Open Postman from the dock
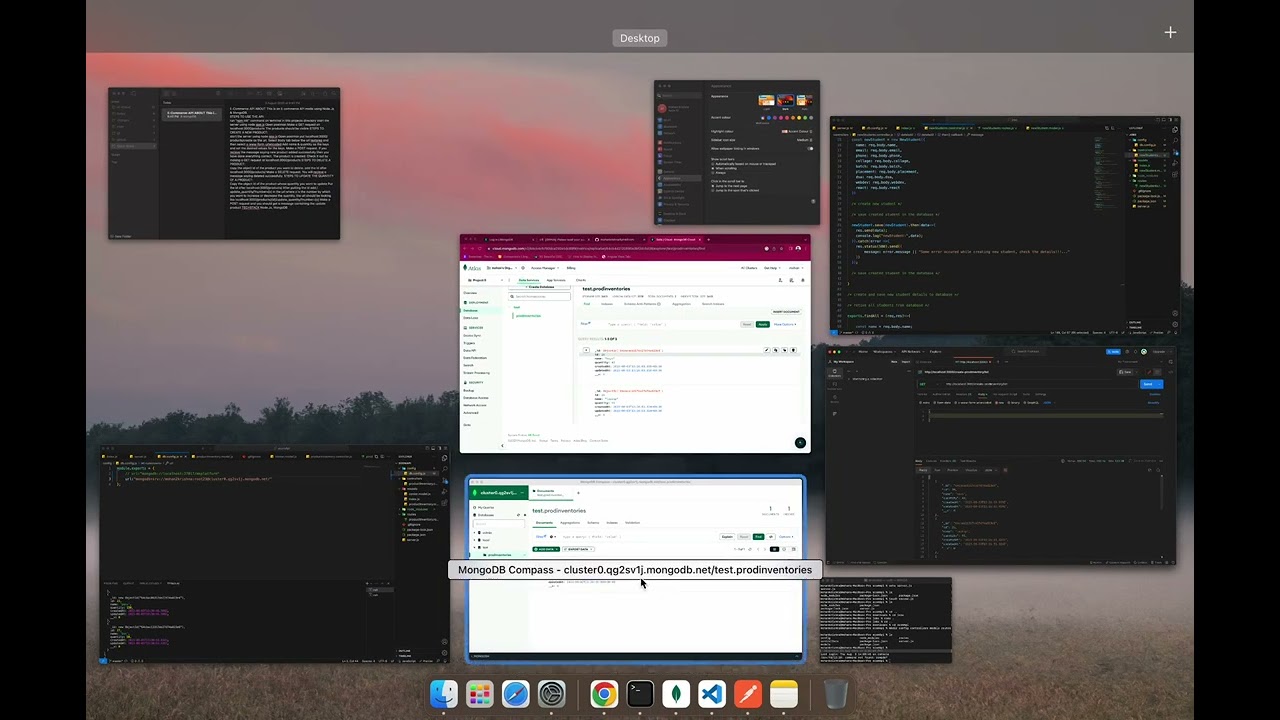The height and width of the screenshot is (720, 1280). point(748,694)
